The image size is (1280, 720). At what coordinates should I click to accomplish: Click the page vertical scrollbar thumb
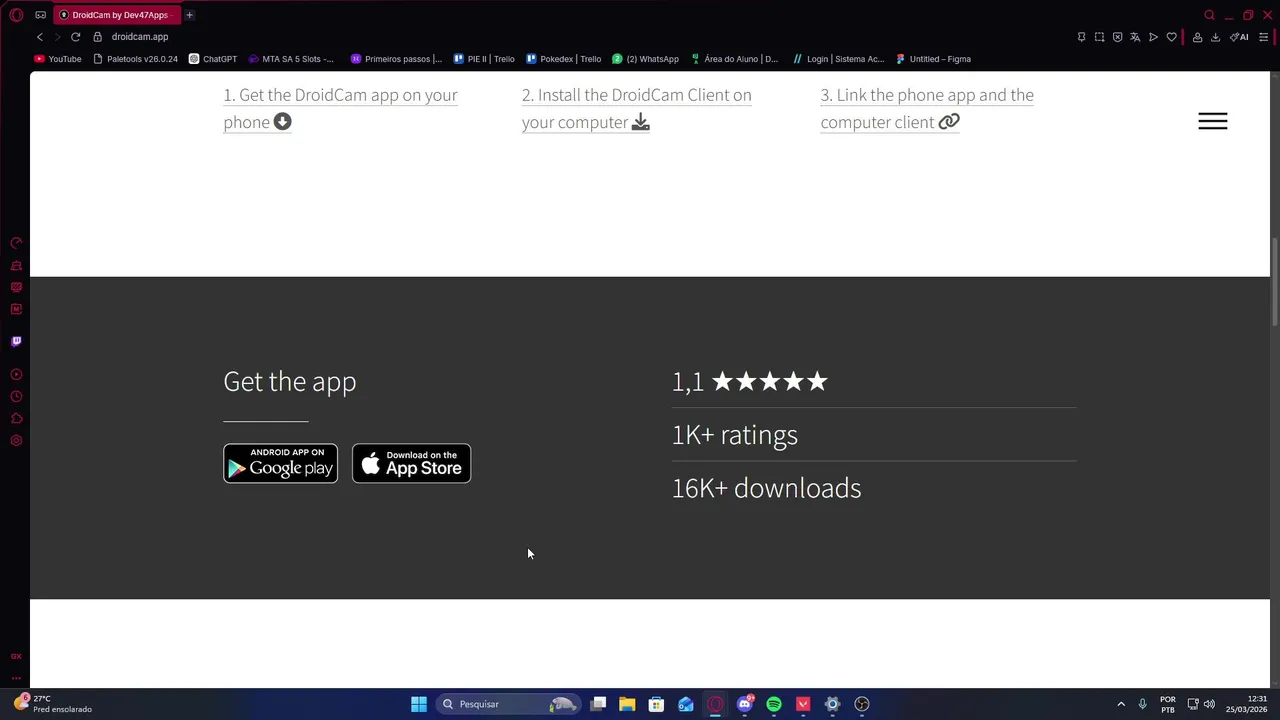[x=1274, y=282]
